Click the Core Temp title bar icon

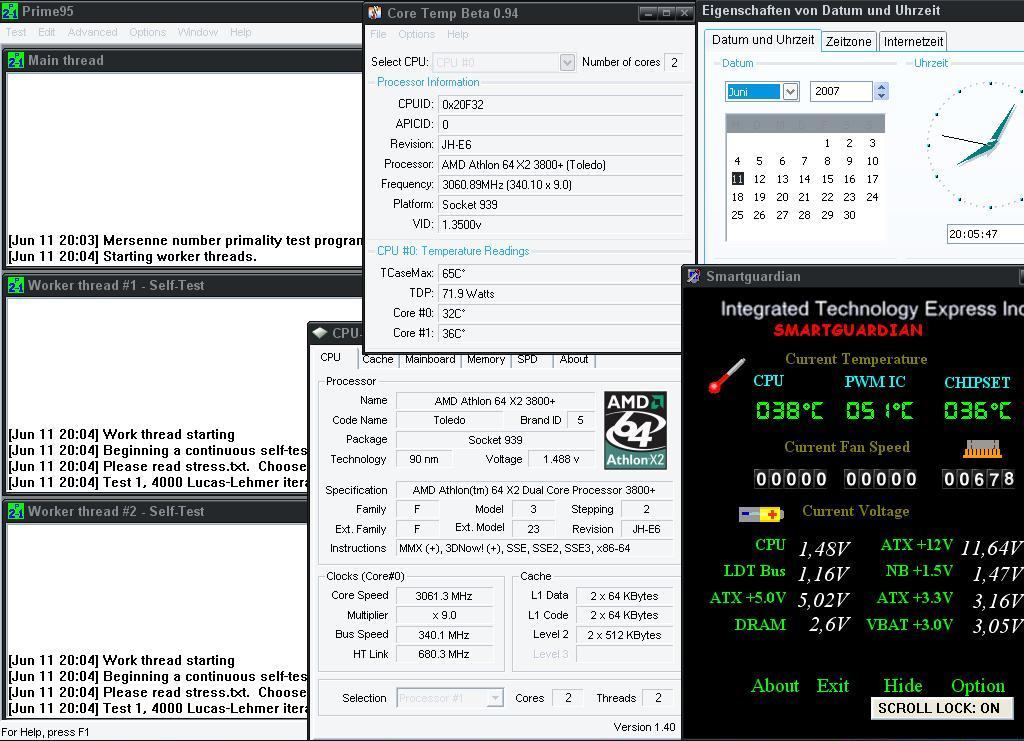(x=375, y=13)
